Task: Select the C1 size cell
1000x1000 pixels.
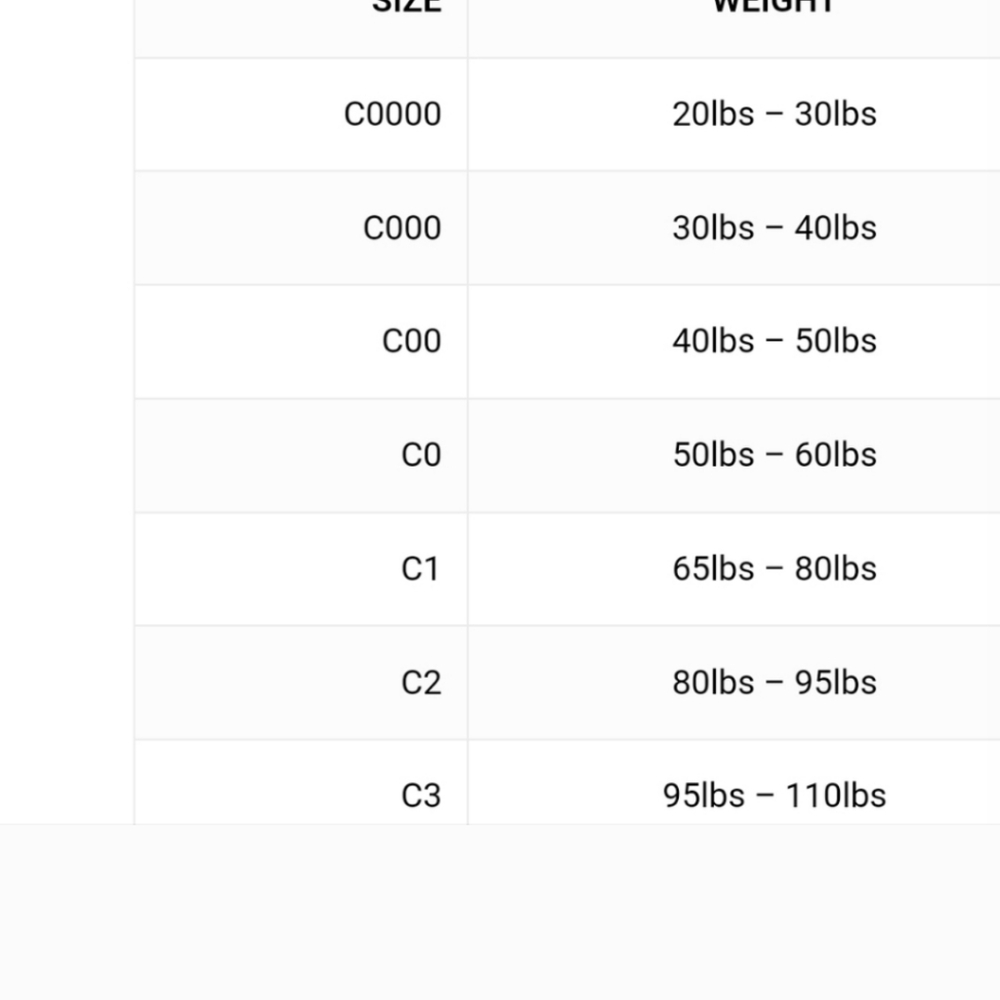Action: click(421, 569)
